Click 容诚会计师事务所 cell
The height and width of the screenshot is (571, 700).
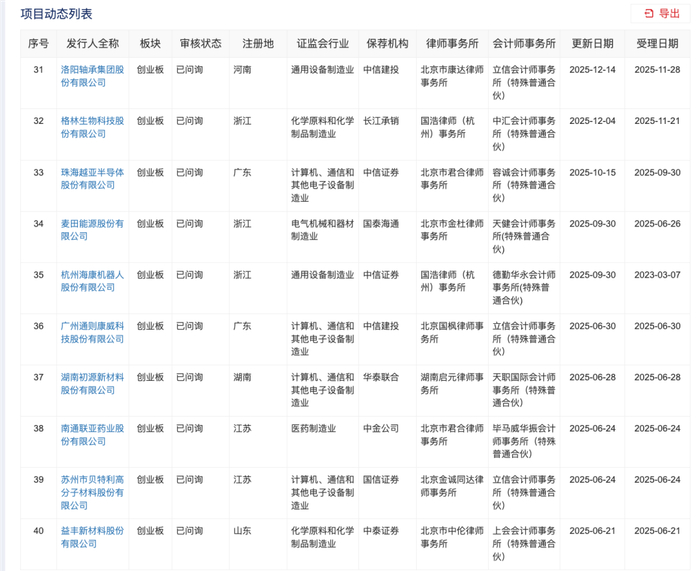point(524,185)
